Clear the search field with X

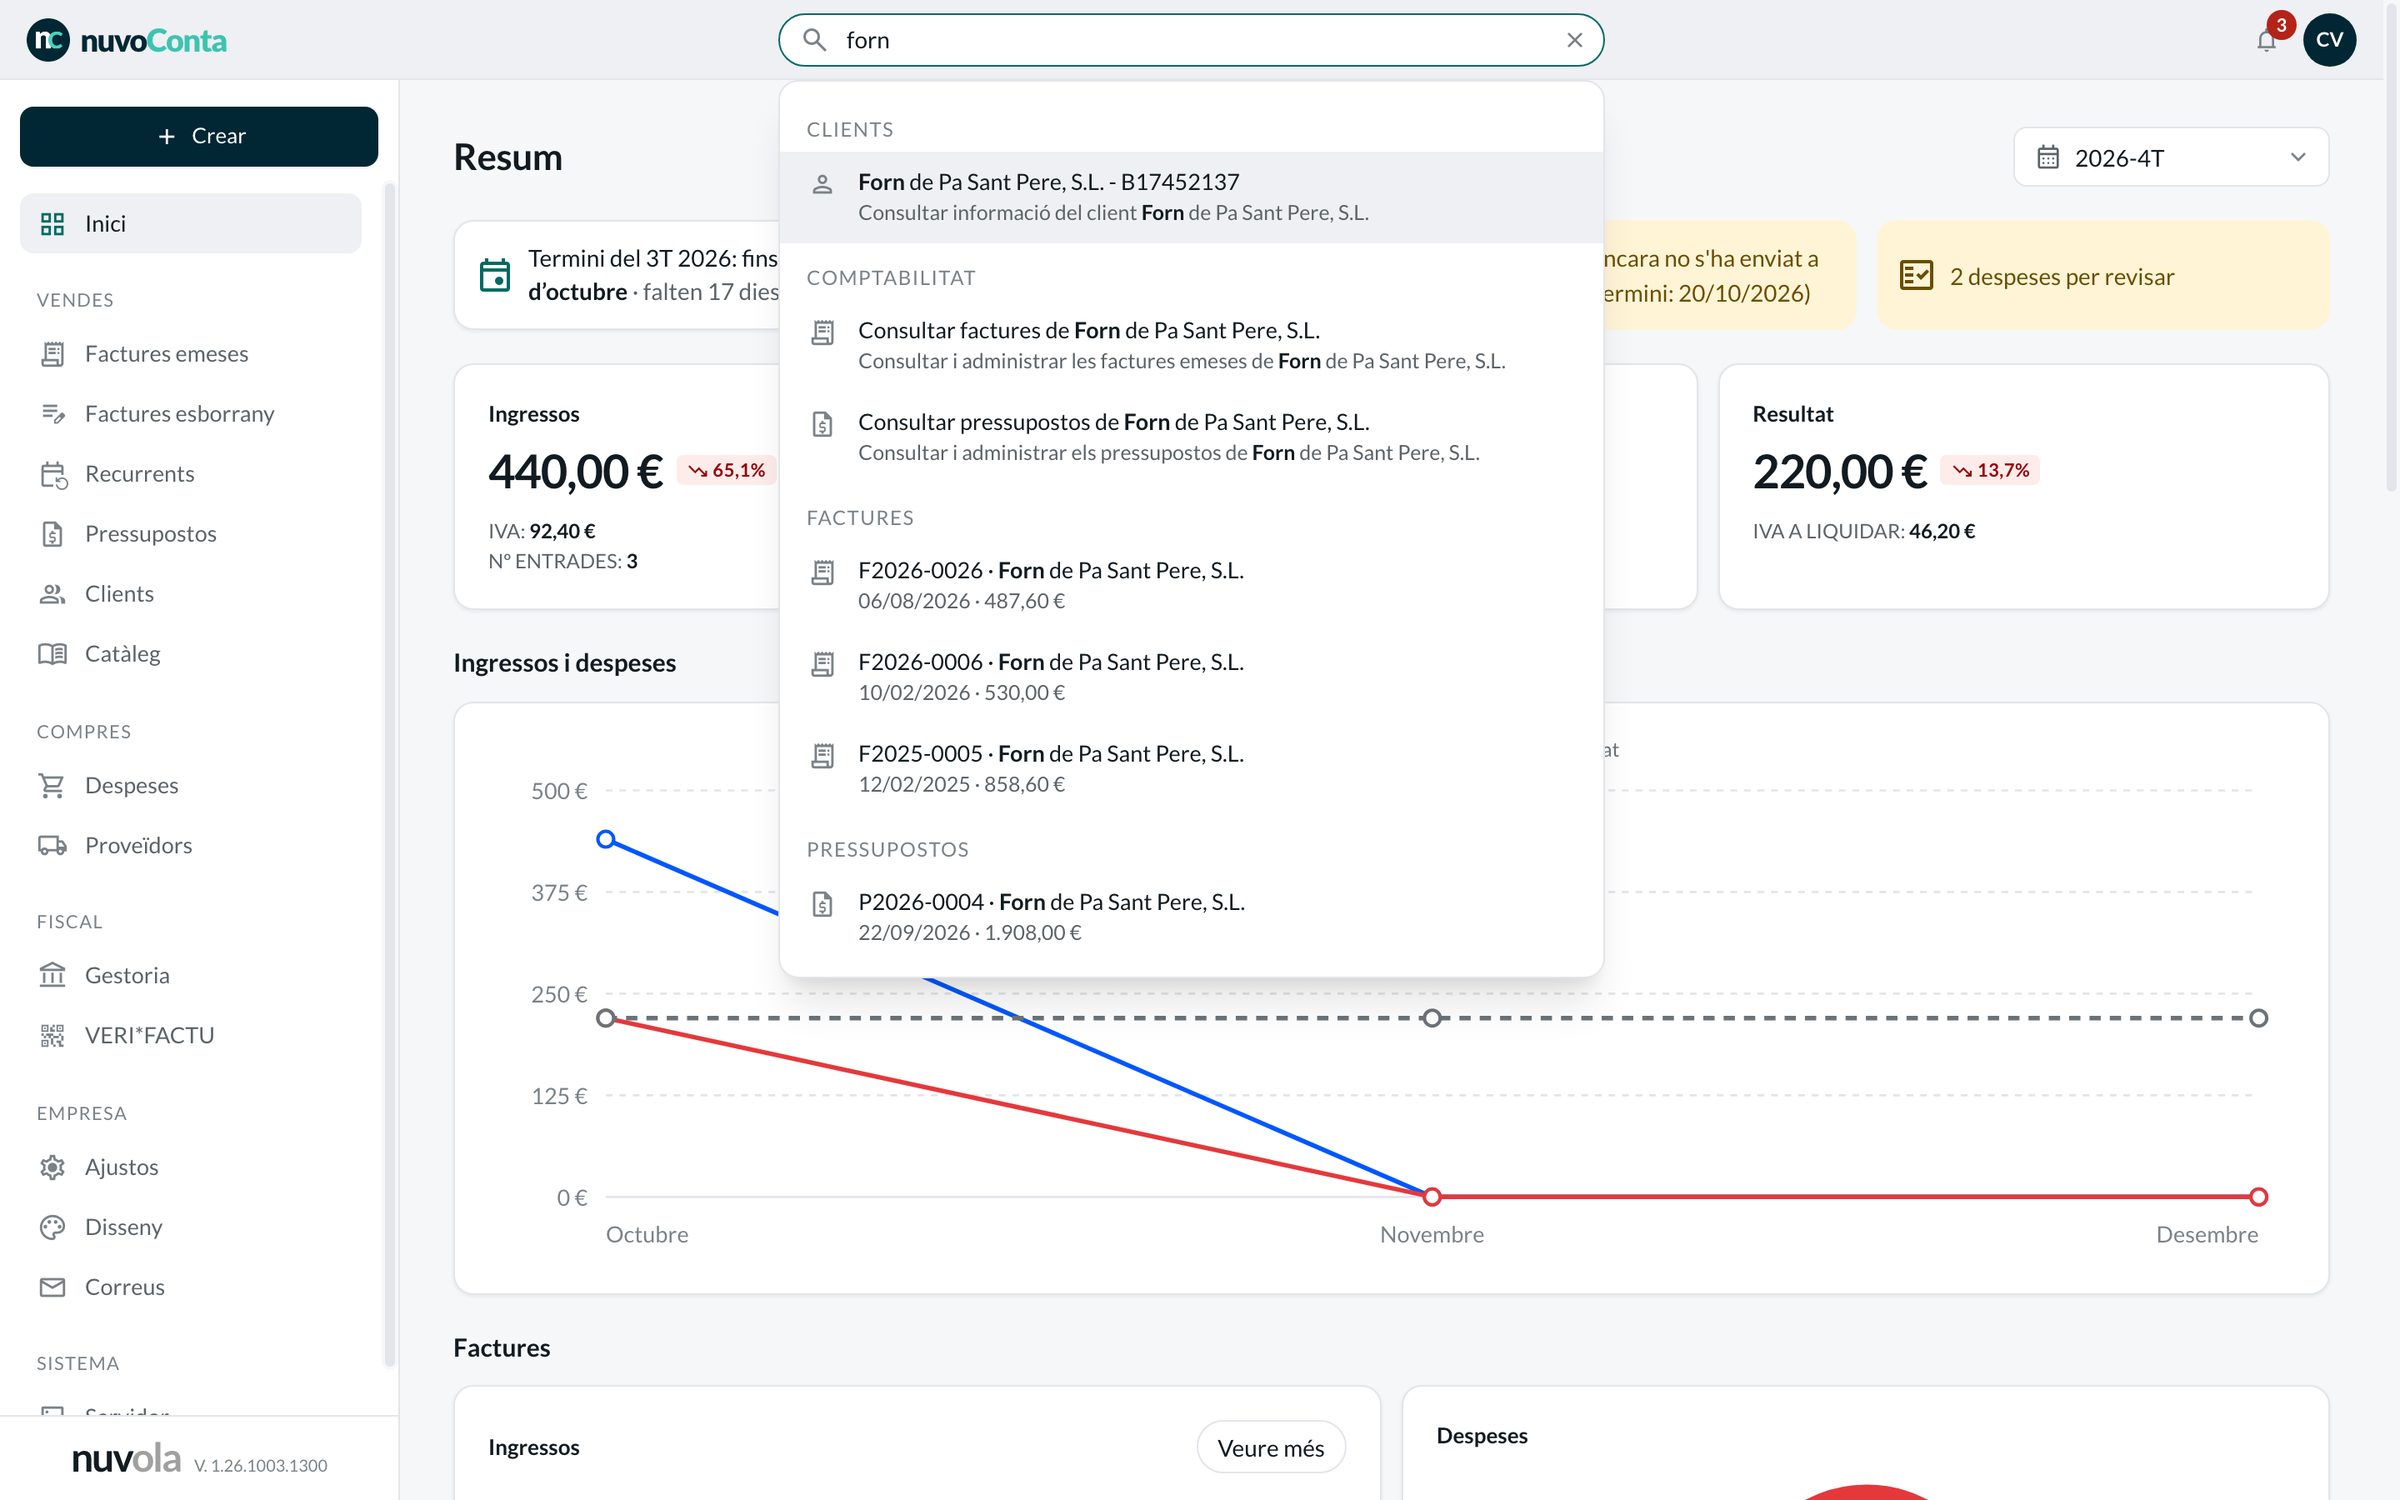pos(1574,40)
